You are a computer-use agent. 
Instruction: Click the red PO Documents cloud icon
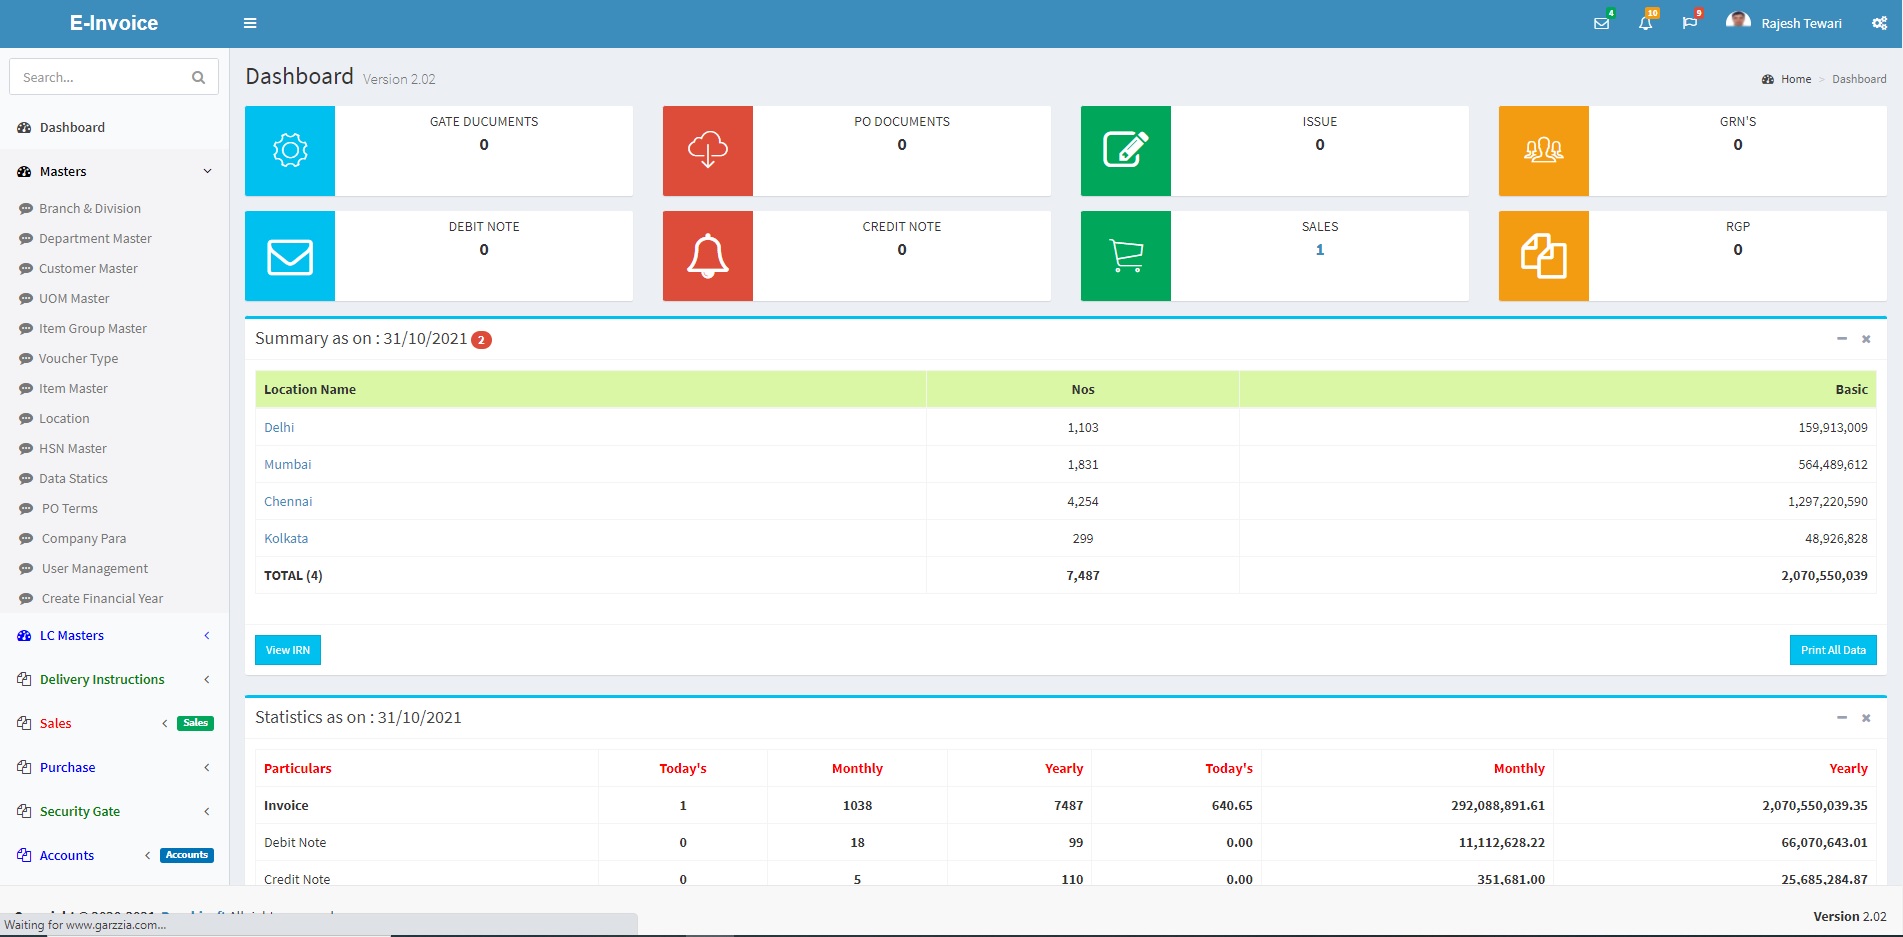[x=707, y=150]
